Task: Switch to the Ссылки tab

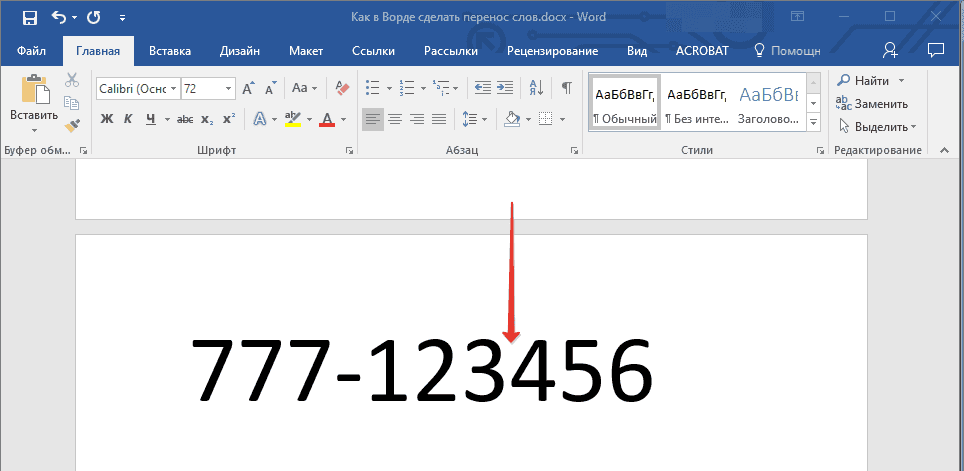Action: click(373, 51)
